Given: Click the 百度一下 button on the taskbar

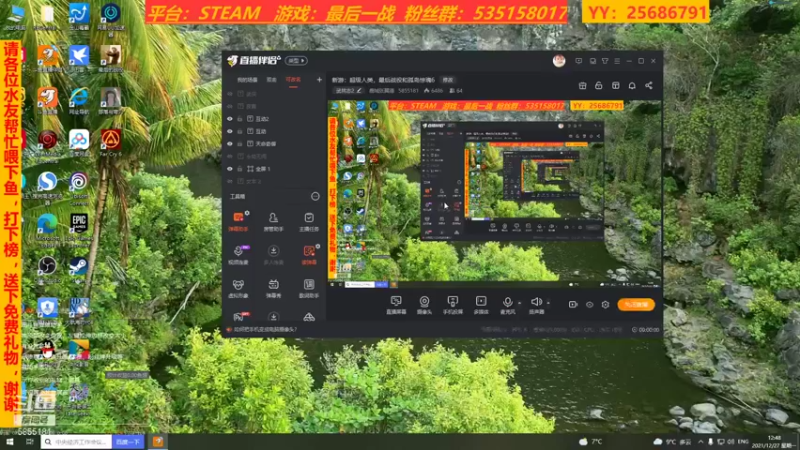Looking at the screenshot, I should point(128,442).
